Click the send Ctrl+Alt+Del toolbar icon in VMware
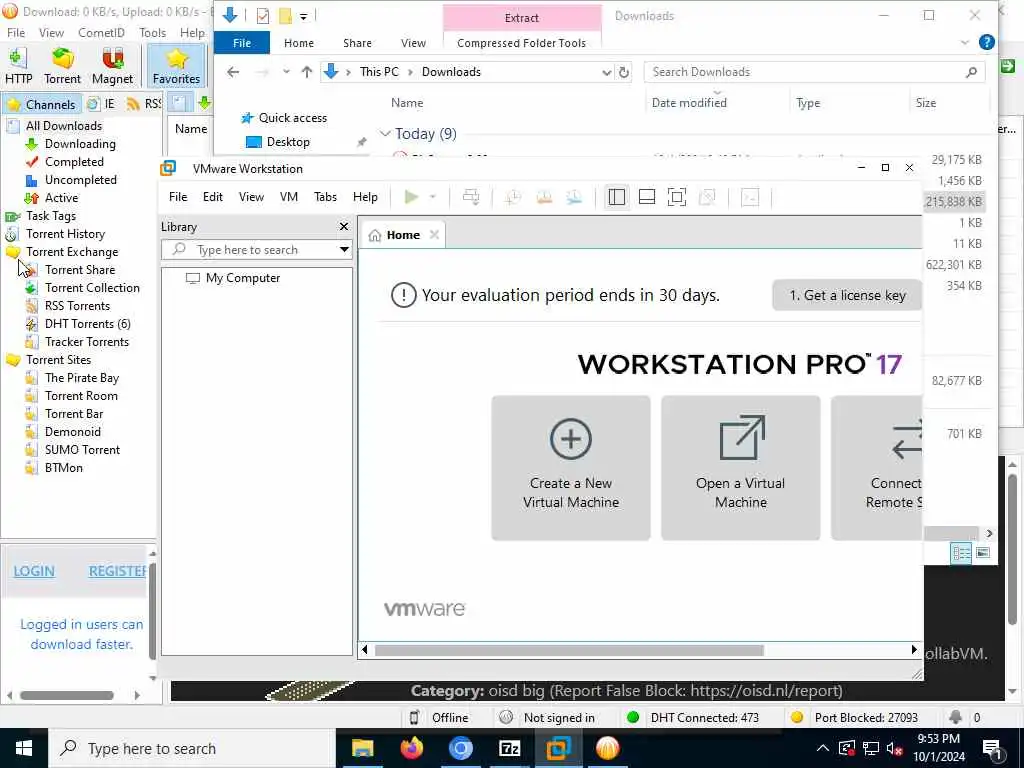The image size is (1024, 768). tap(471, 197)
